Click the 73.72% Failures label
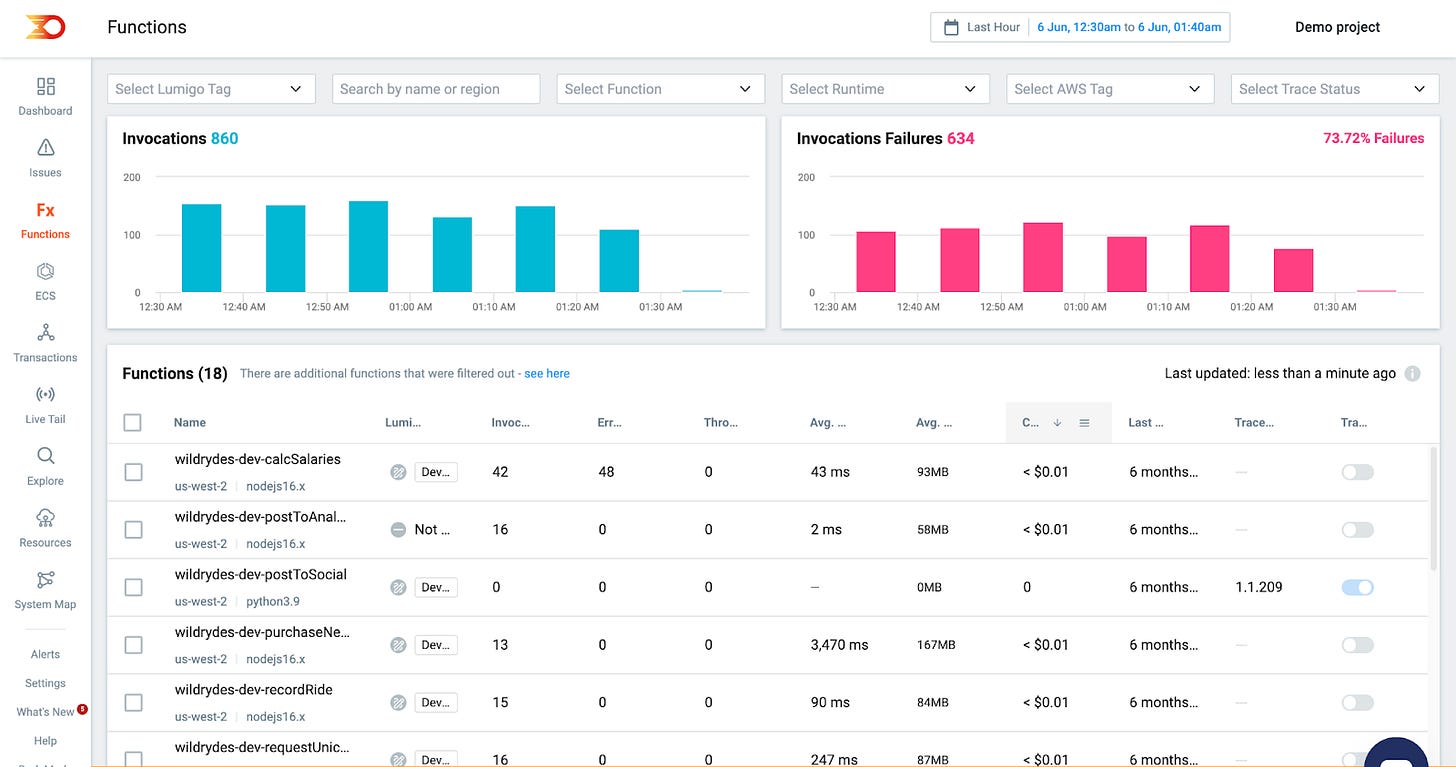This screenshot has height=767, width=1456. (1373, 139)
